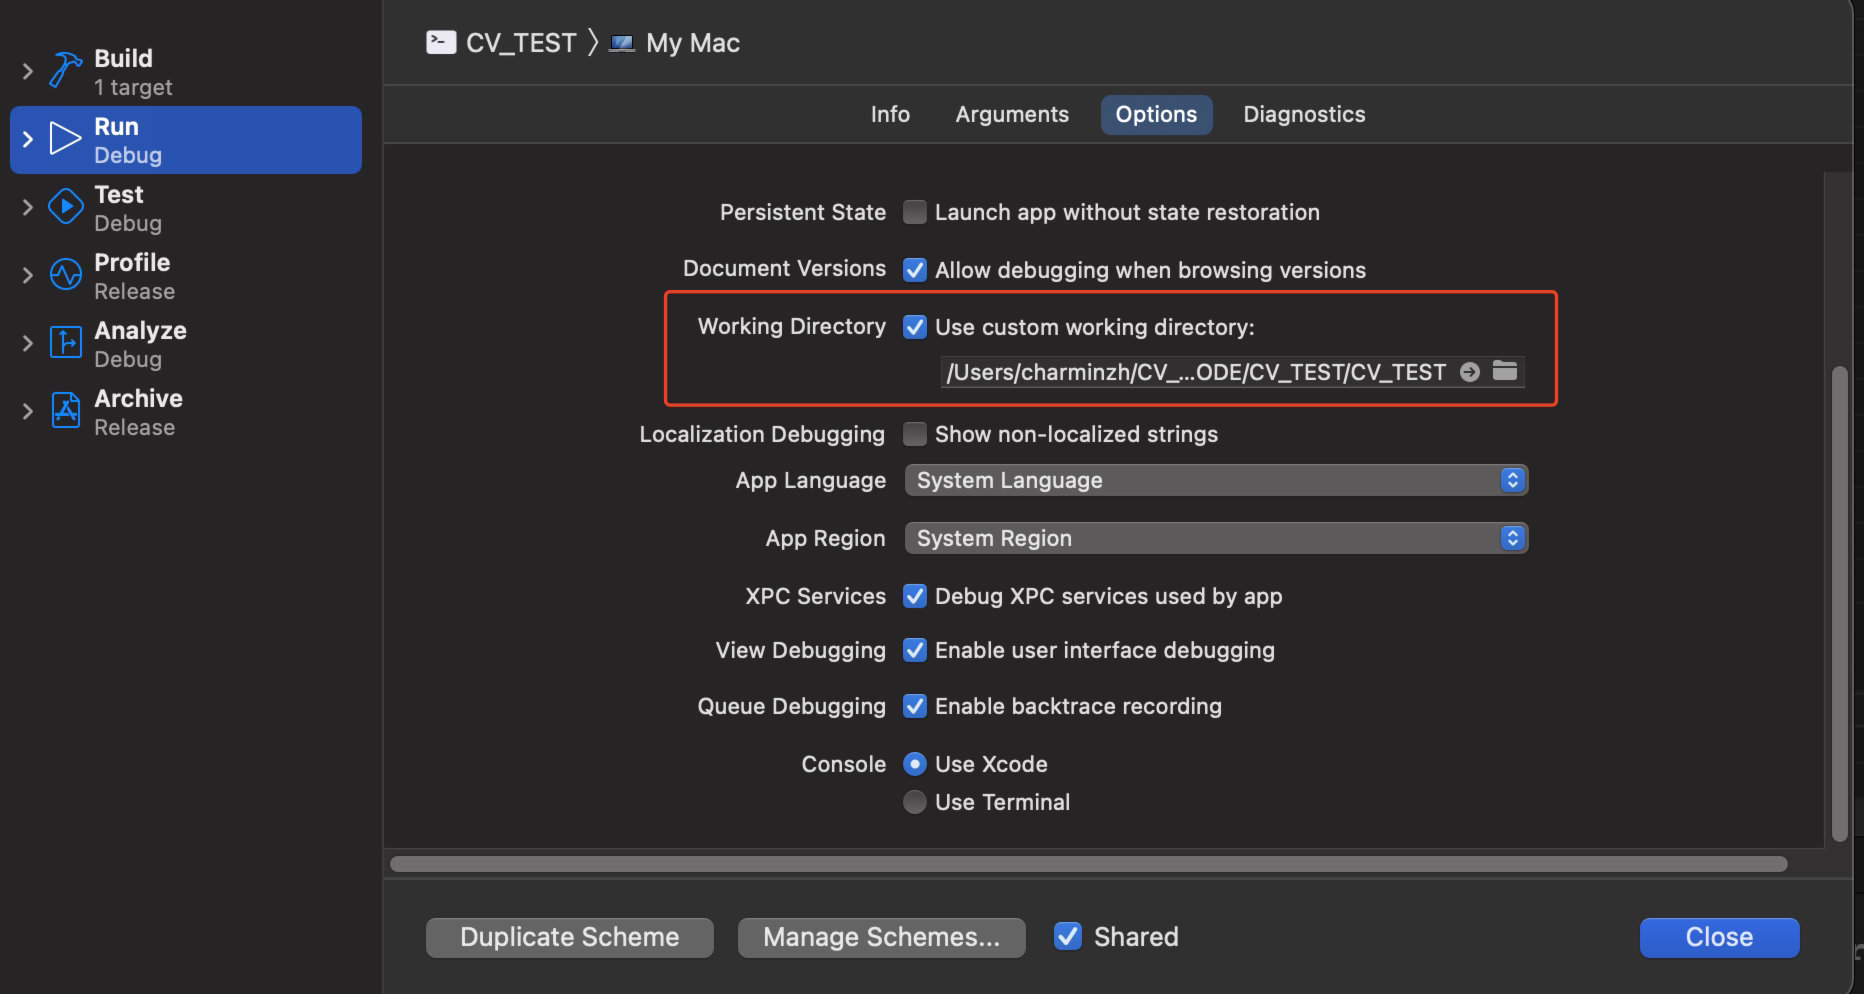The image size is (1864, 994).
Task: Uncheck Allow debugging when browsing versions
Action: [x=915, y=270]
